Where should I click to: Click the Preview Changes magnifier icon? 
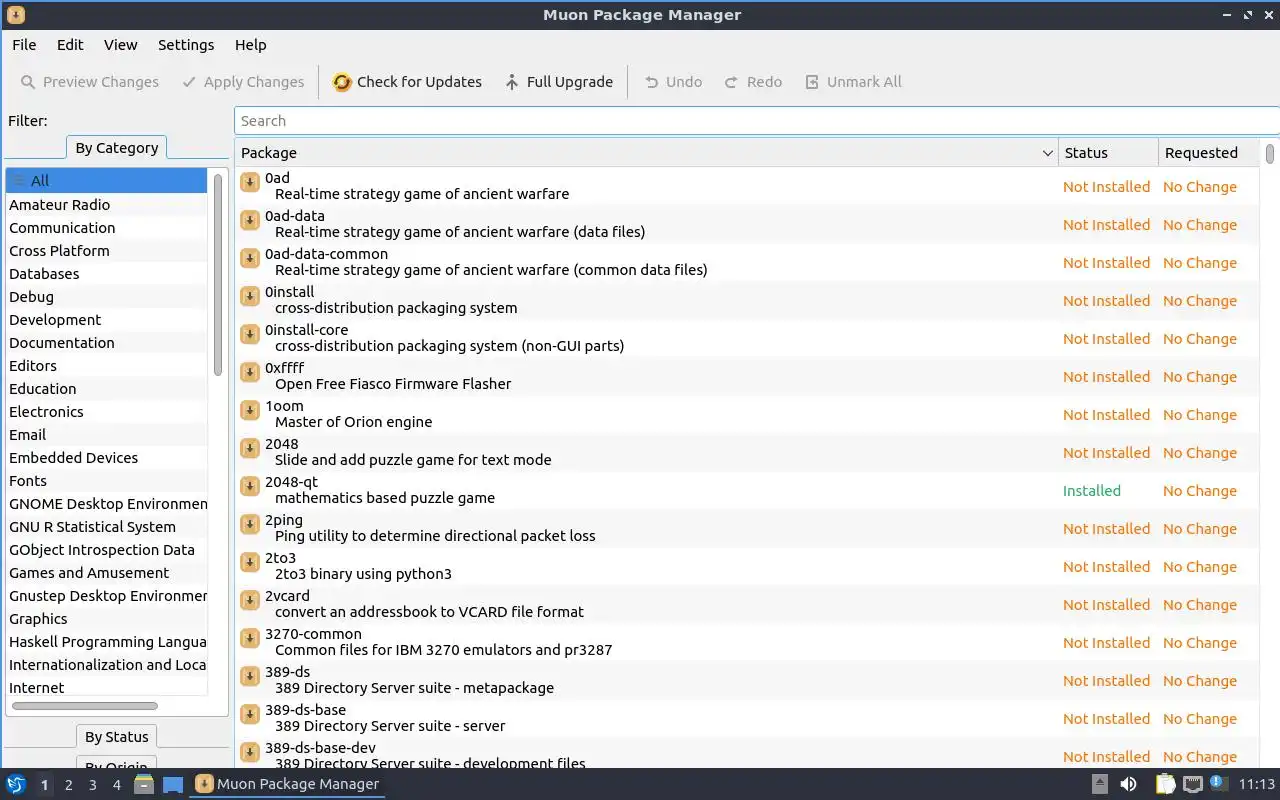coord(28,82)
